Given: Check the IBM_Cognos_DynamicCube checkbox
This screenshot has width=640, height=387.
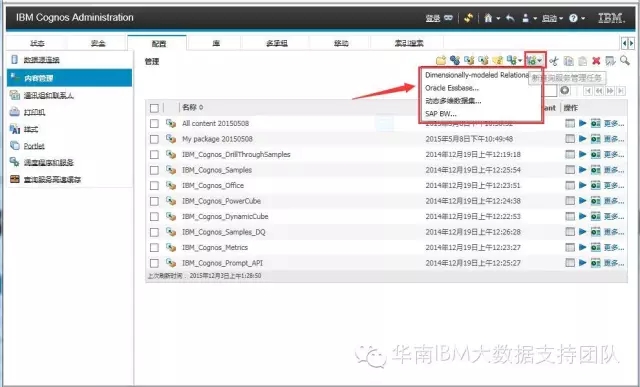Looking at the screenshot, I should pos(154,217).
